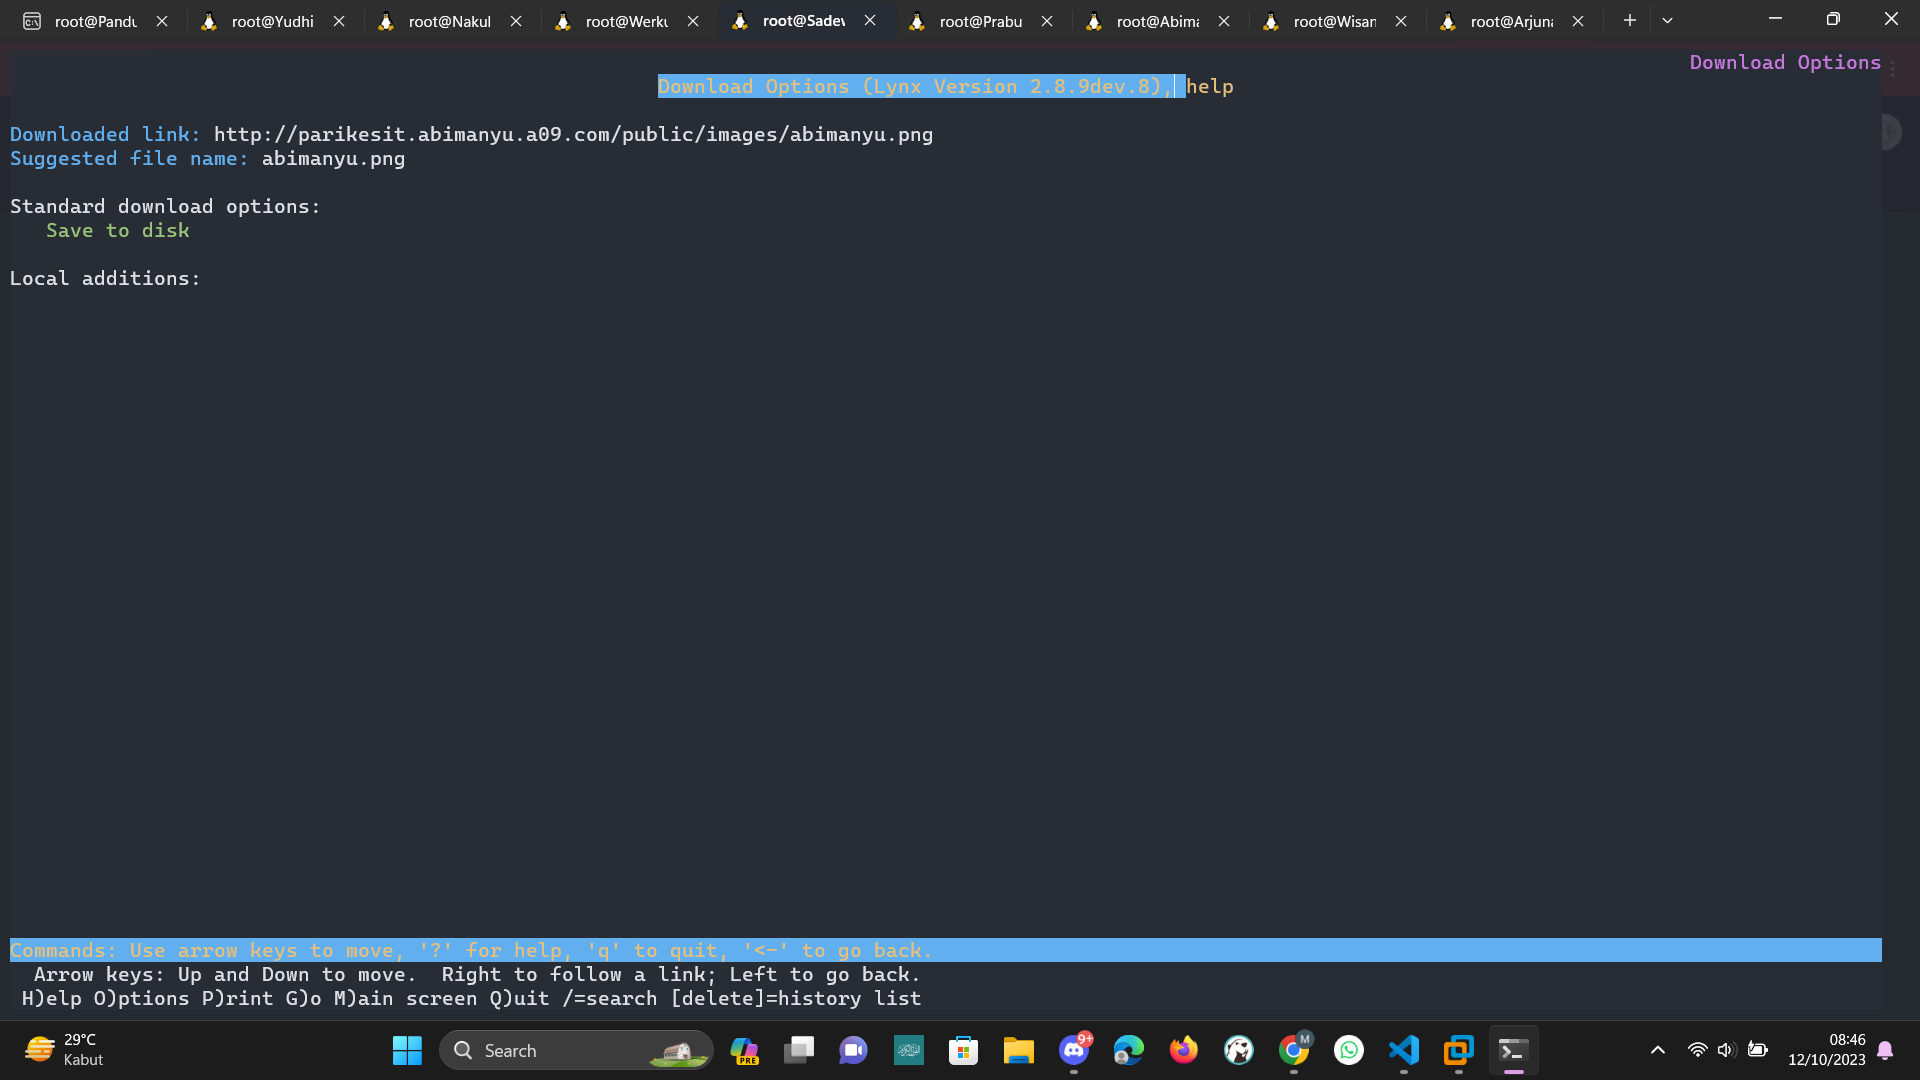This screenshot has width=1920, height=1080.
Task: Switch to the root@Prabu terminal tab
Action: point(981,20)
